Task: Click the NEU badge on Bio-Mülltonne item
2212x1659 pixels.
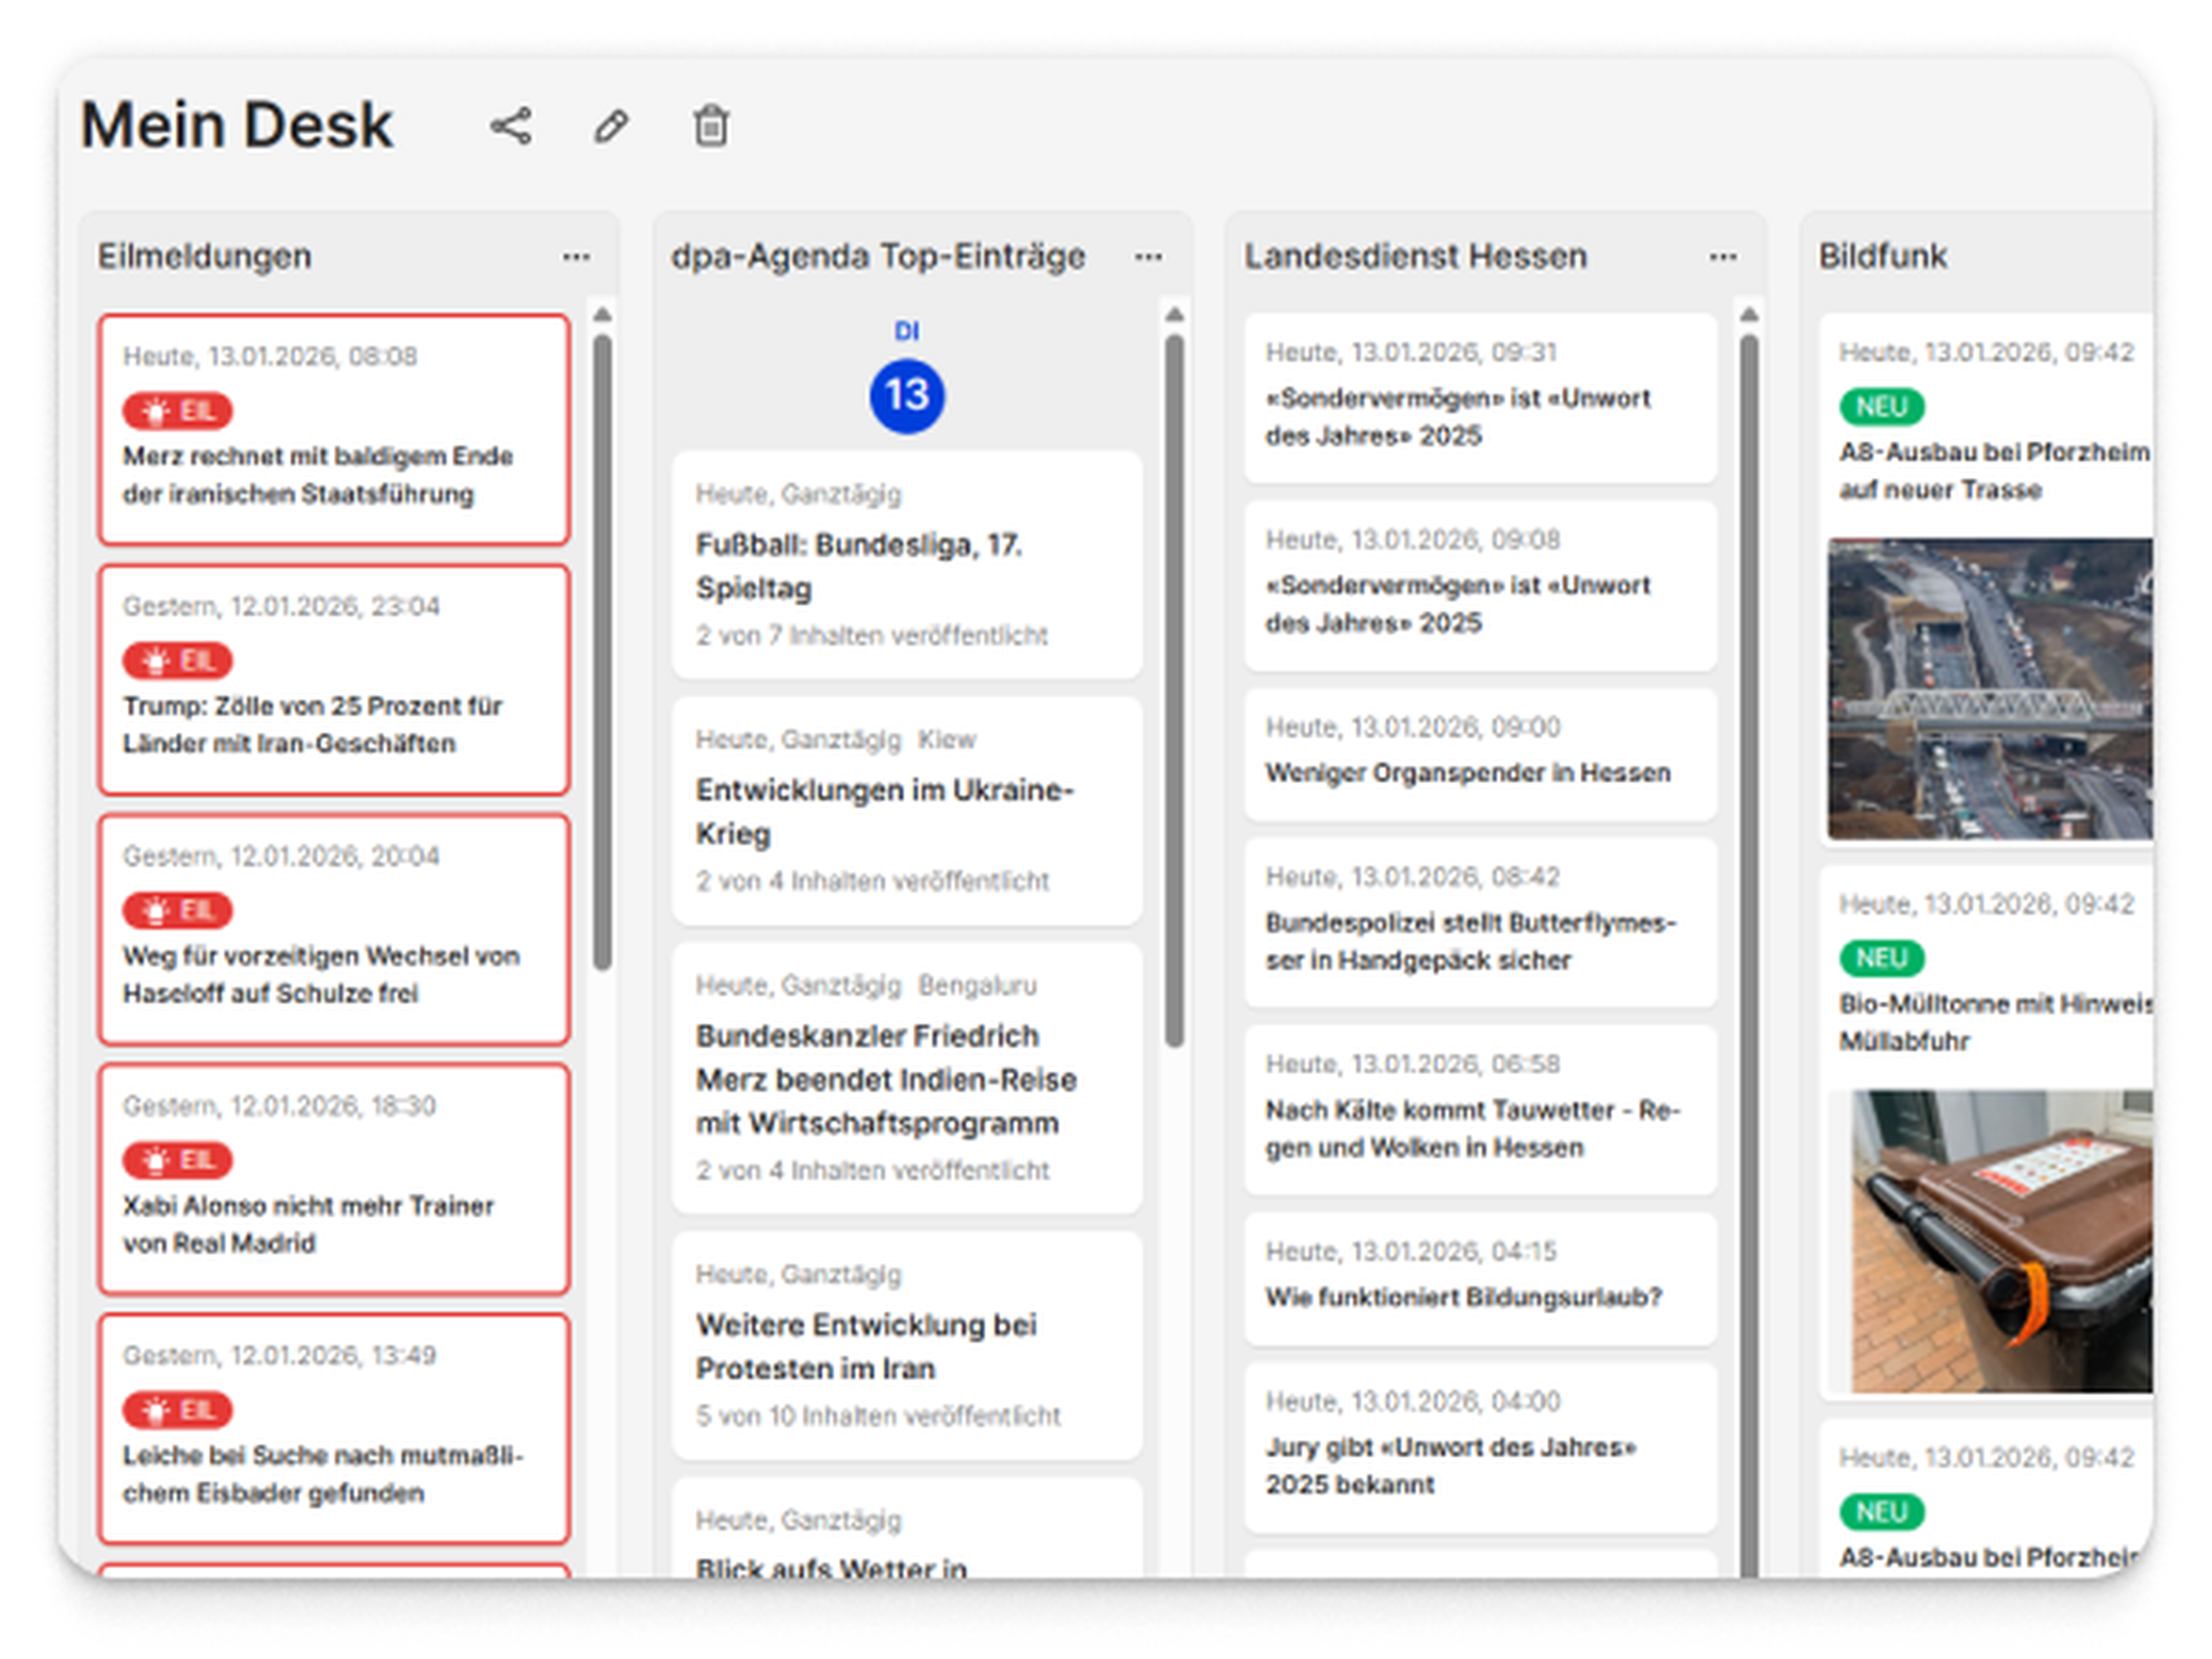Action: [1881, 958]
